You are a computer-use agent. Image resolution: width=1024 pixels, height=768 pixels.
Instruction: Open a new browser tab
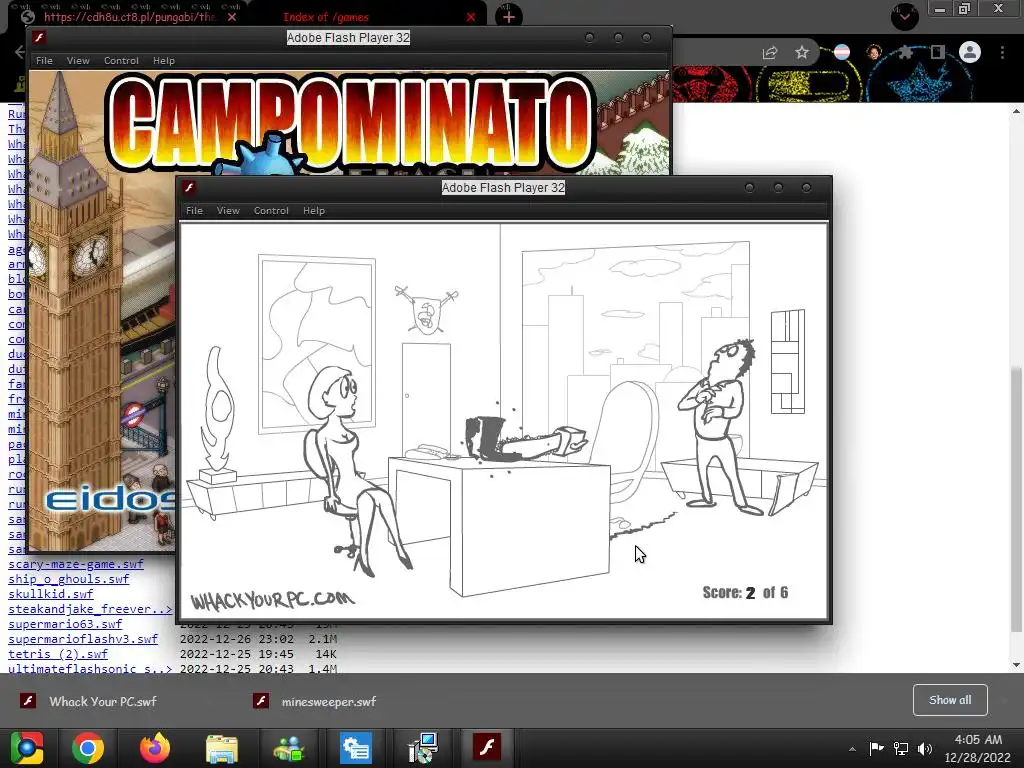coord(509,16)
